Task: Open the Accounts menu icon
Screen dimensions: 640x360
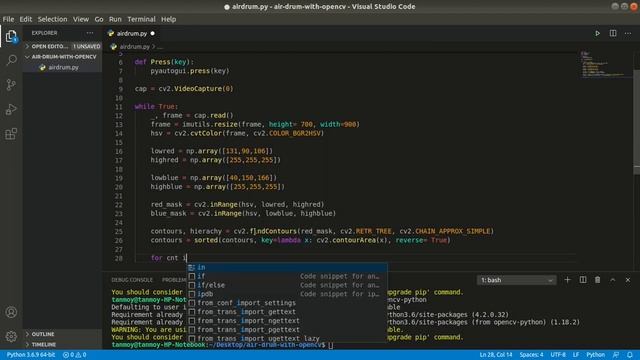Action: [11, 312]
